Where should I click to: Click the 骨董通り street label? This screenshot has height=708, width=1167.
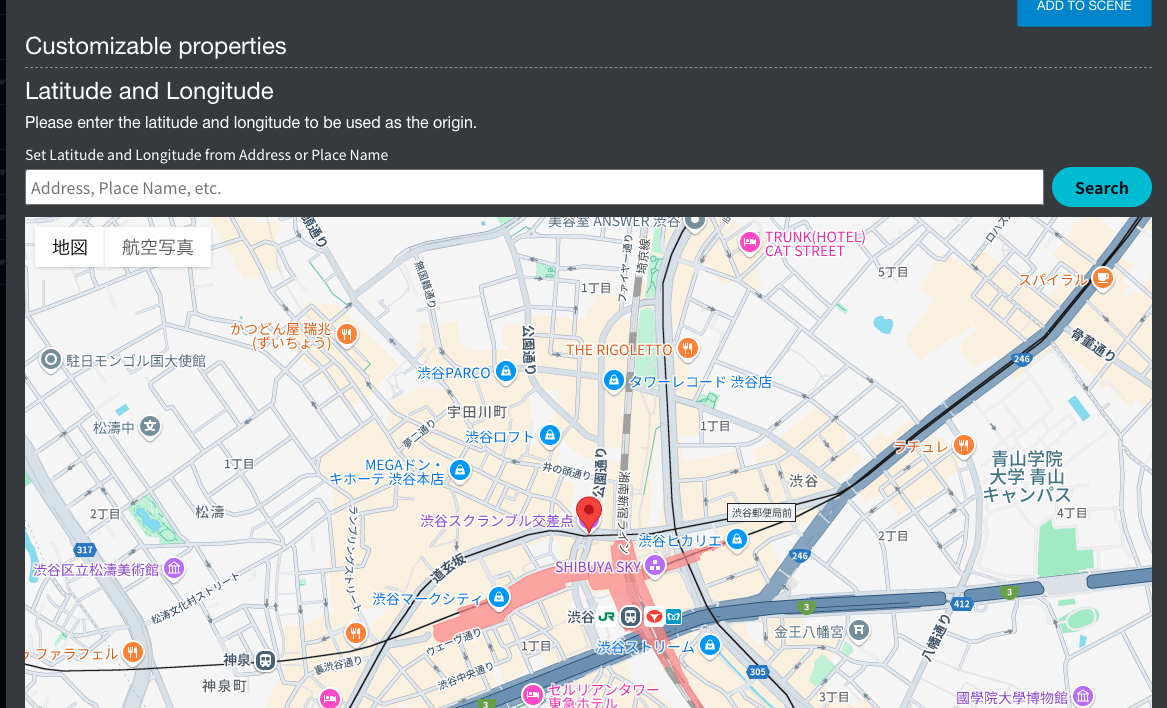[x=1094, y=345]
